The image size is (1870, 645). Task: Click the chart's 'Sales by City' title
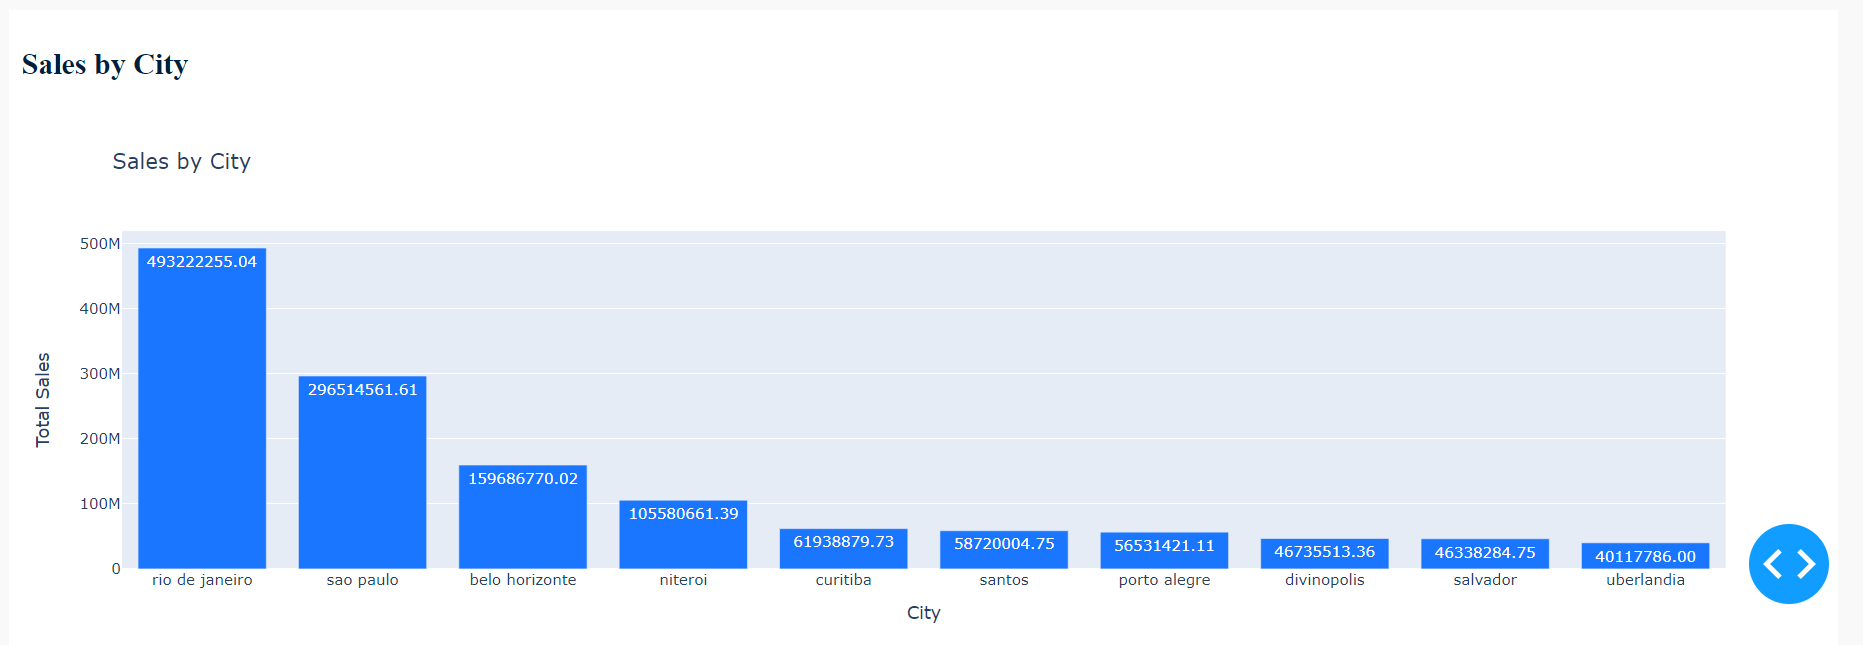181,161
